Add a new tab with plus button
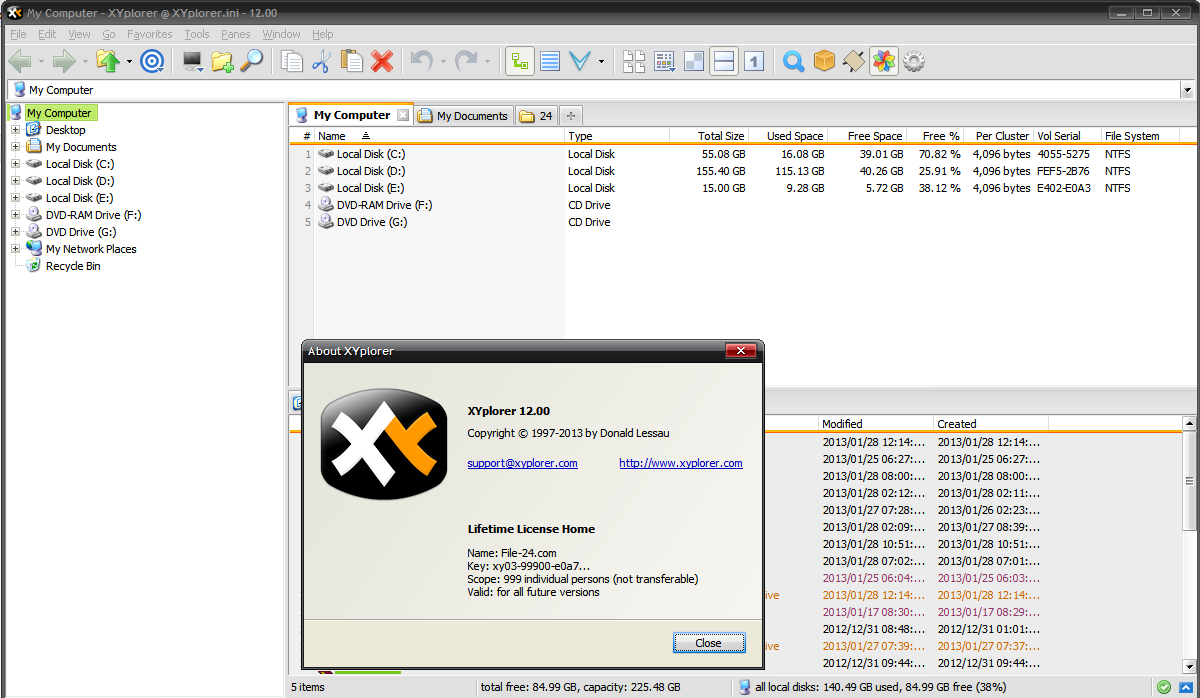1200x698 pixels. [x=571, y=116]
